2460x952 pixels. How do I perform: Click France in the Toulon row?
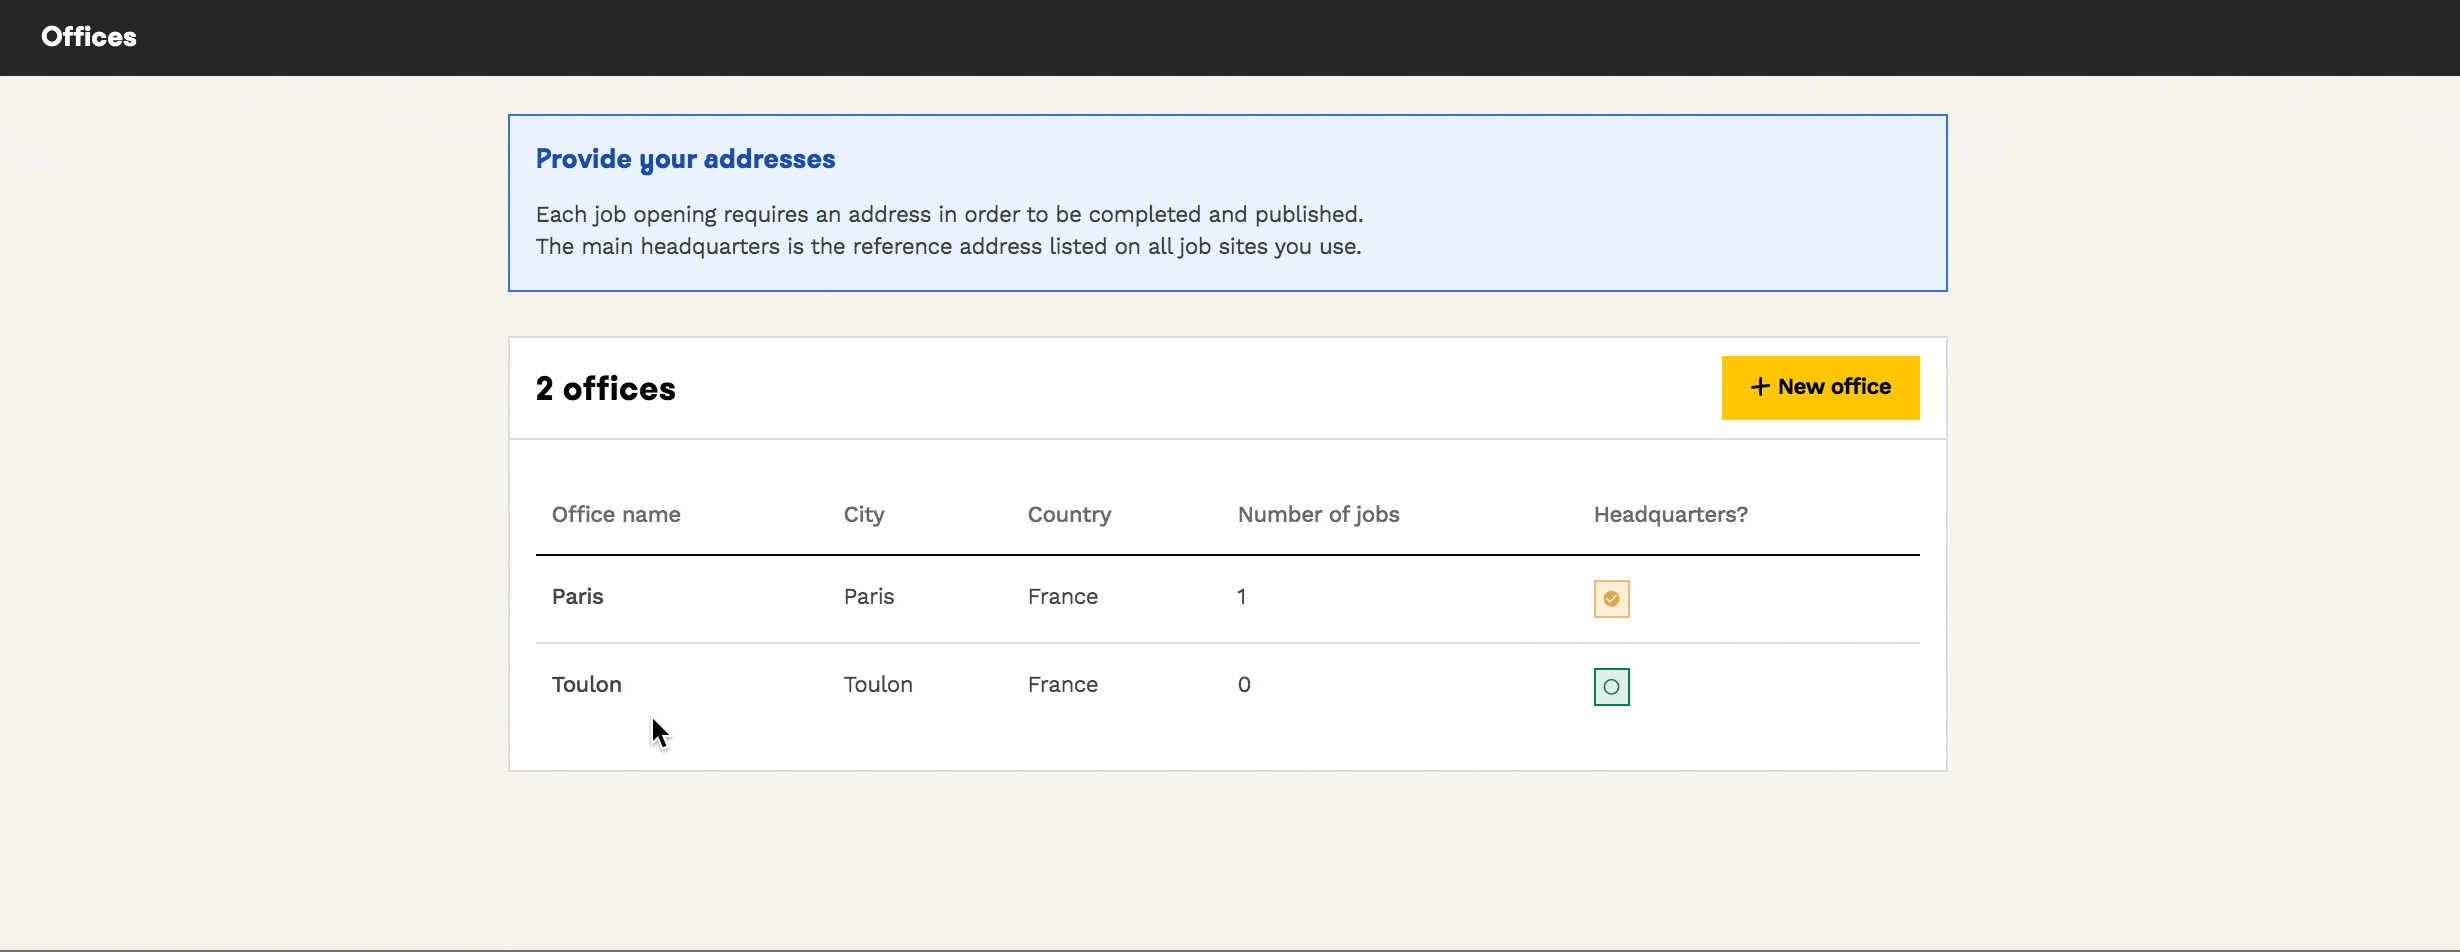(1062, 685)
